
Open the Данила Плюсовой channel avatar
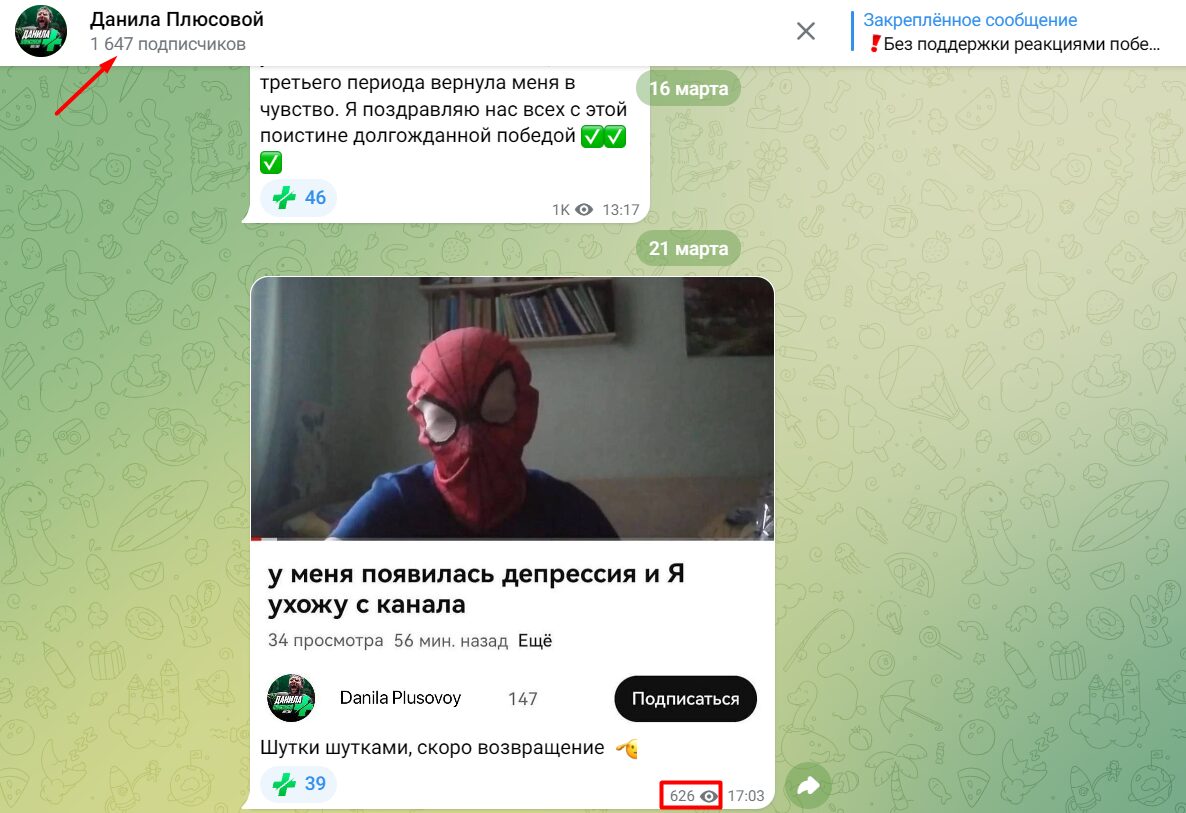[41, 31]
